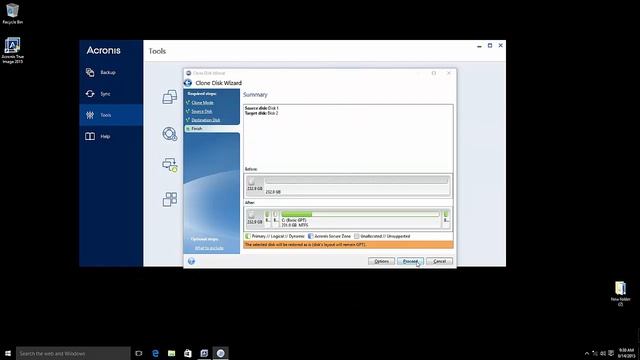Maximize the Acronis main window
This screenshot has width=640, height=360.
point(490,46)
